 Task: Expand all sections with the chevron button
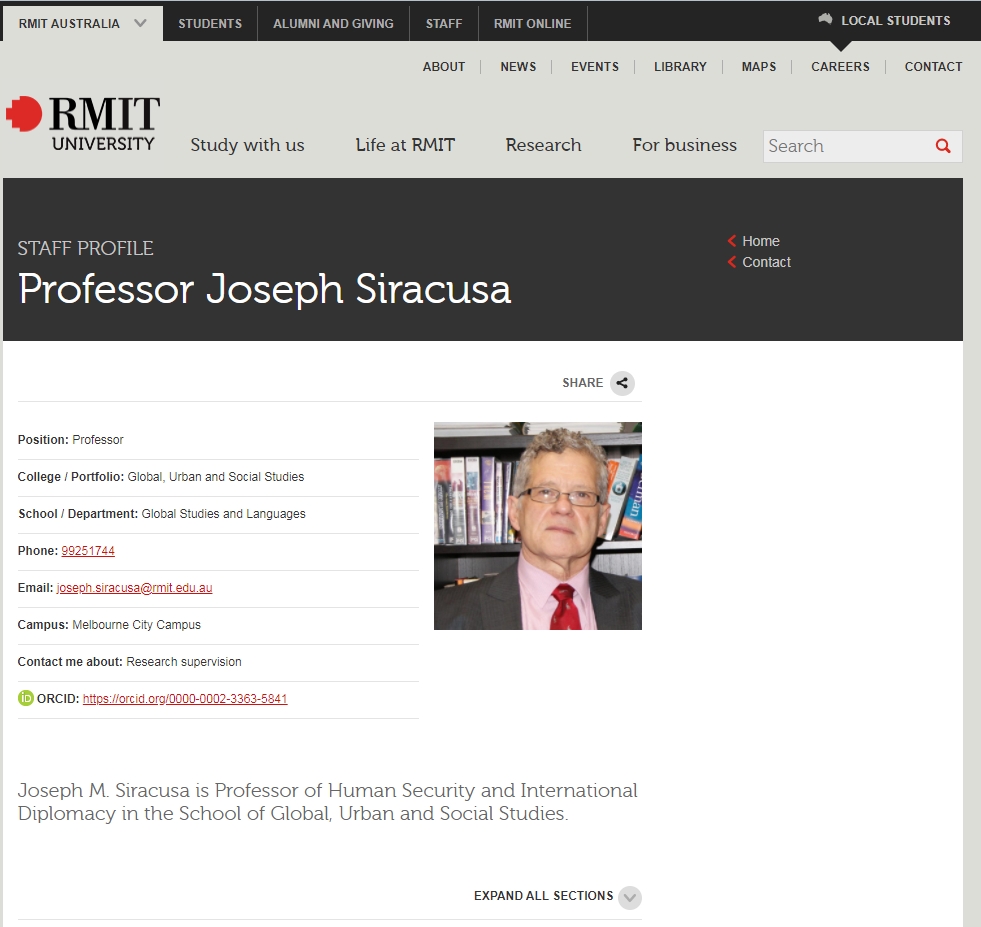click(x=629, y=897)
